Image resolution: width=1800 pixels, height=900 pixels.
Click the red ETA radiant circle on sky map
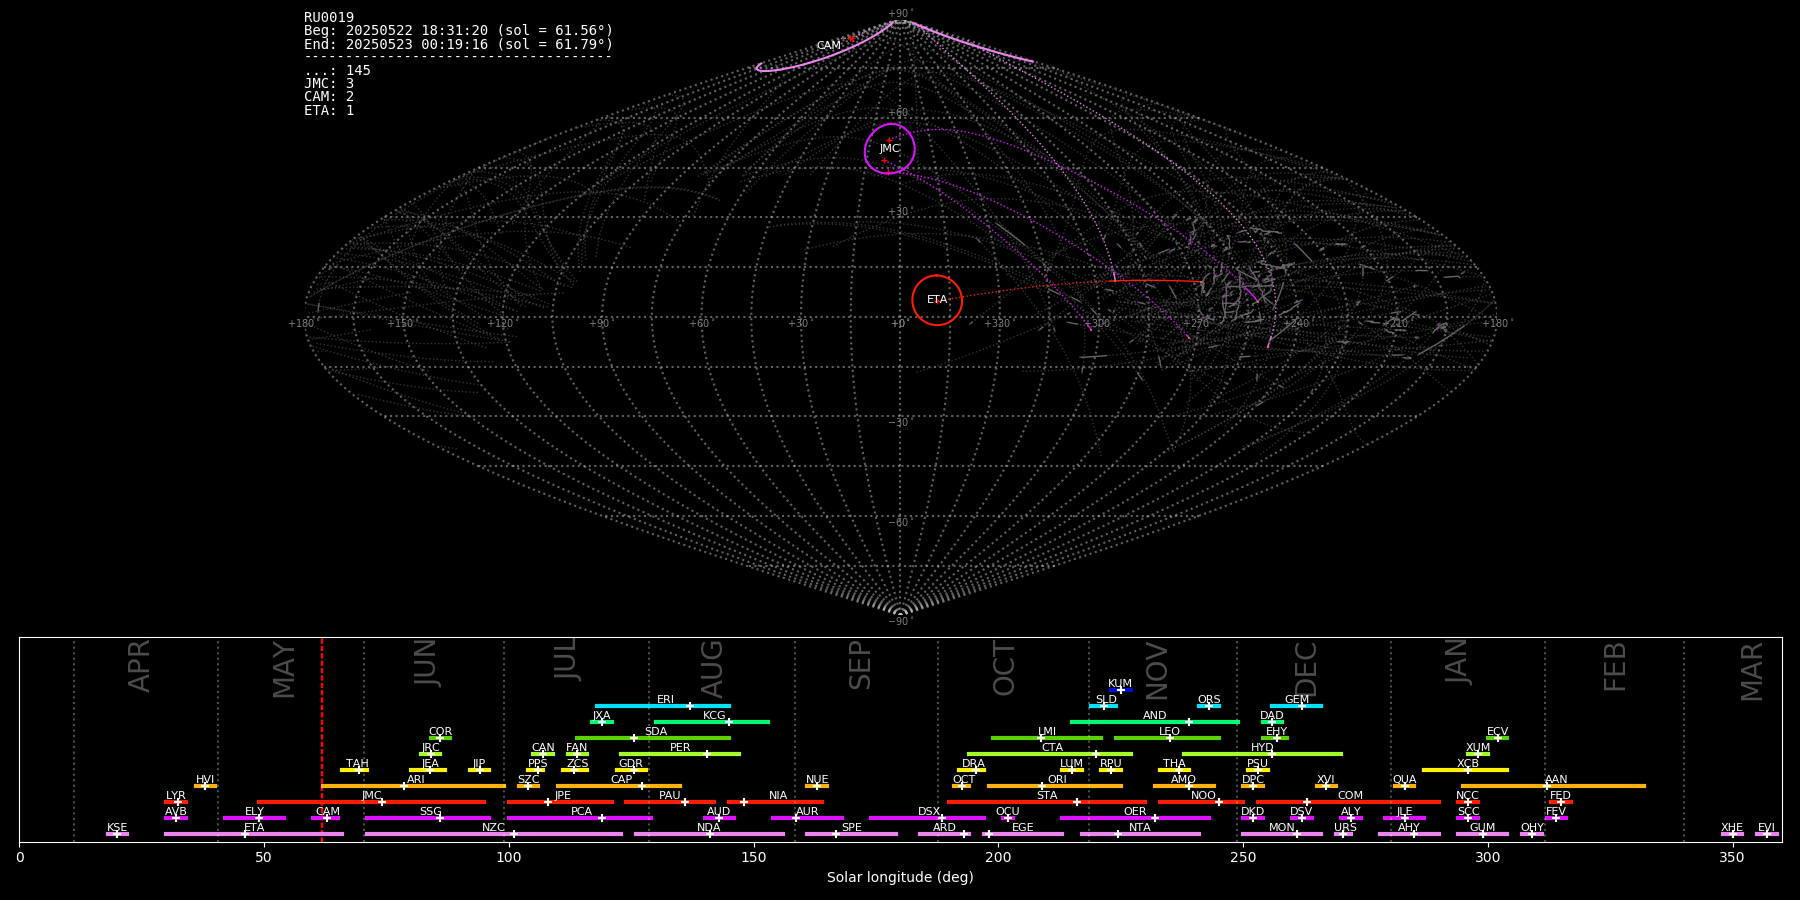pos(937,300)
